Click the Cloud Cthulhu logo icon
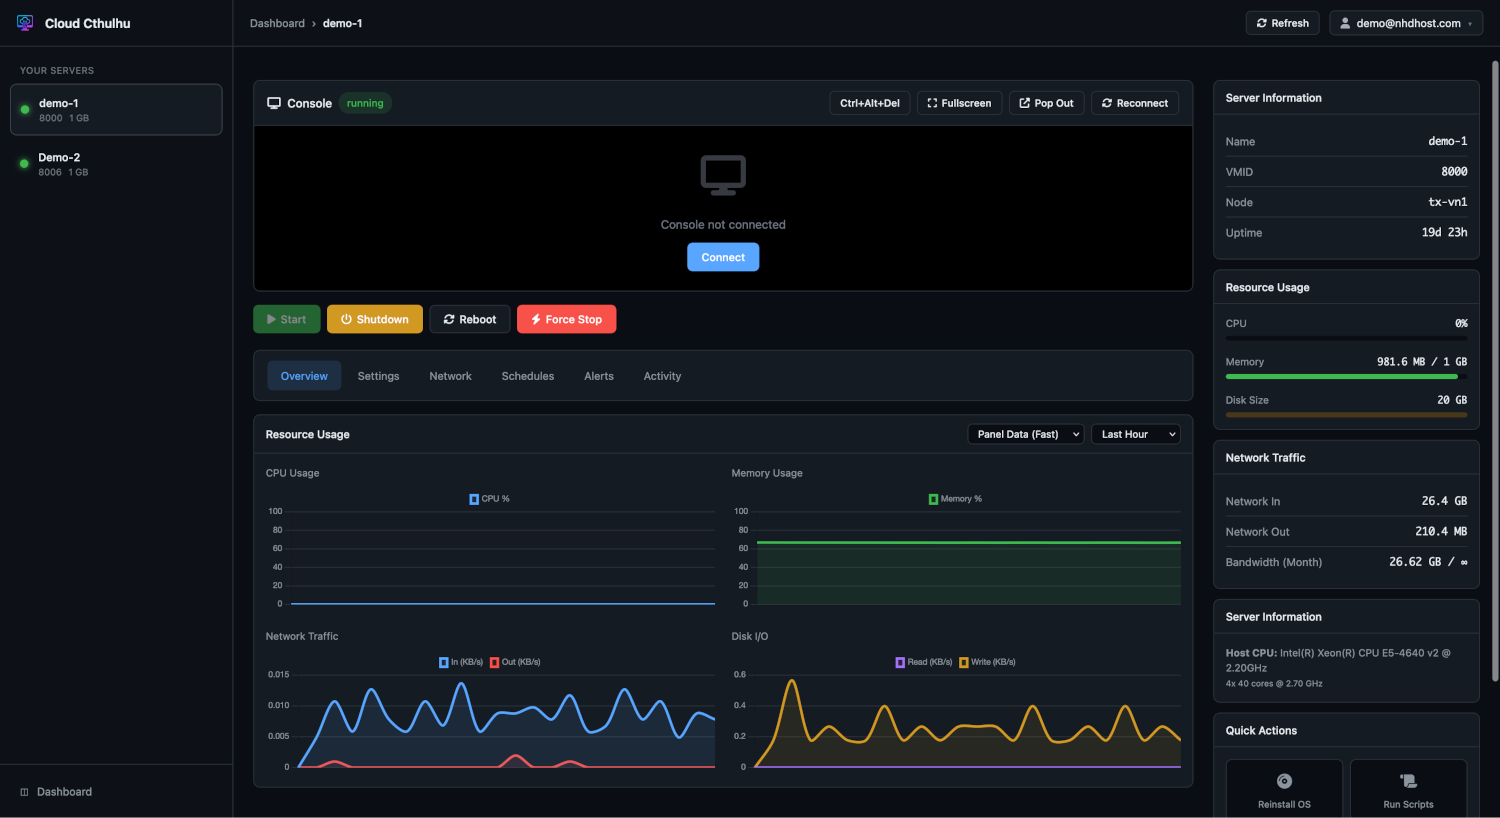 coord(24,22)
